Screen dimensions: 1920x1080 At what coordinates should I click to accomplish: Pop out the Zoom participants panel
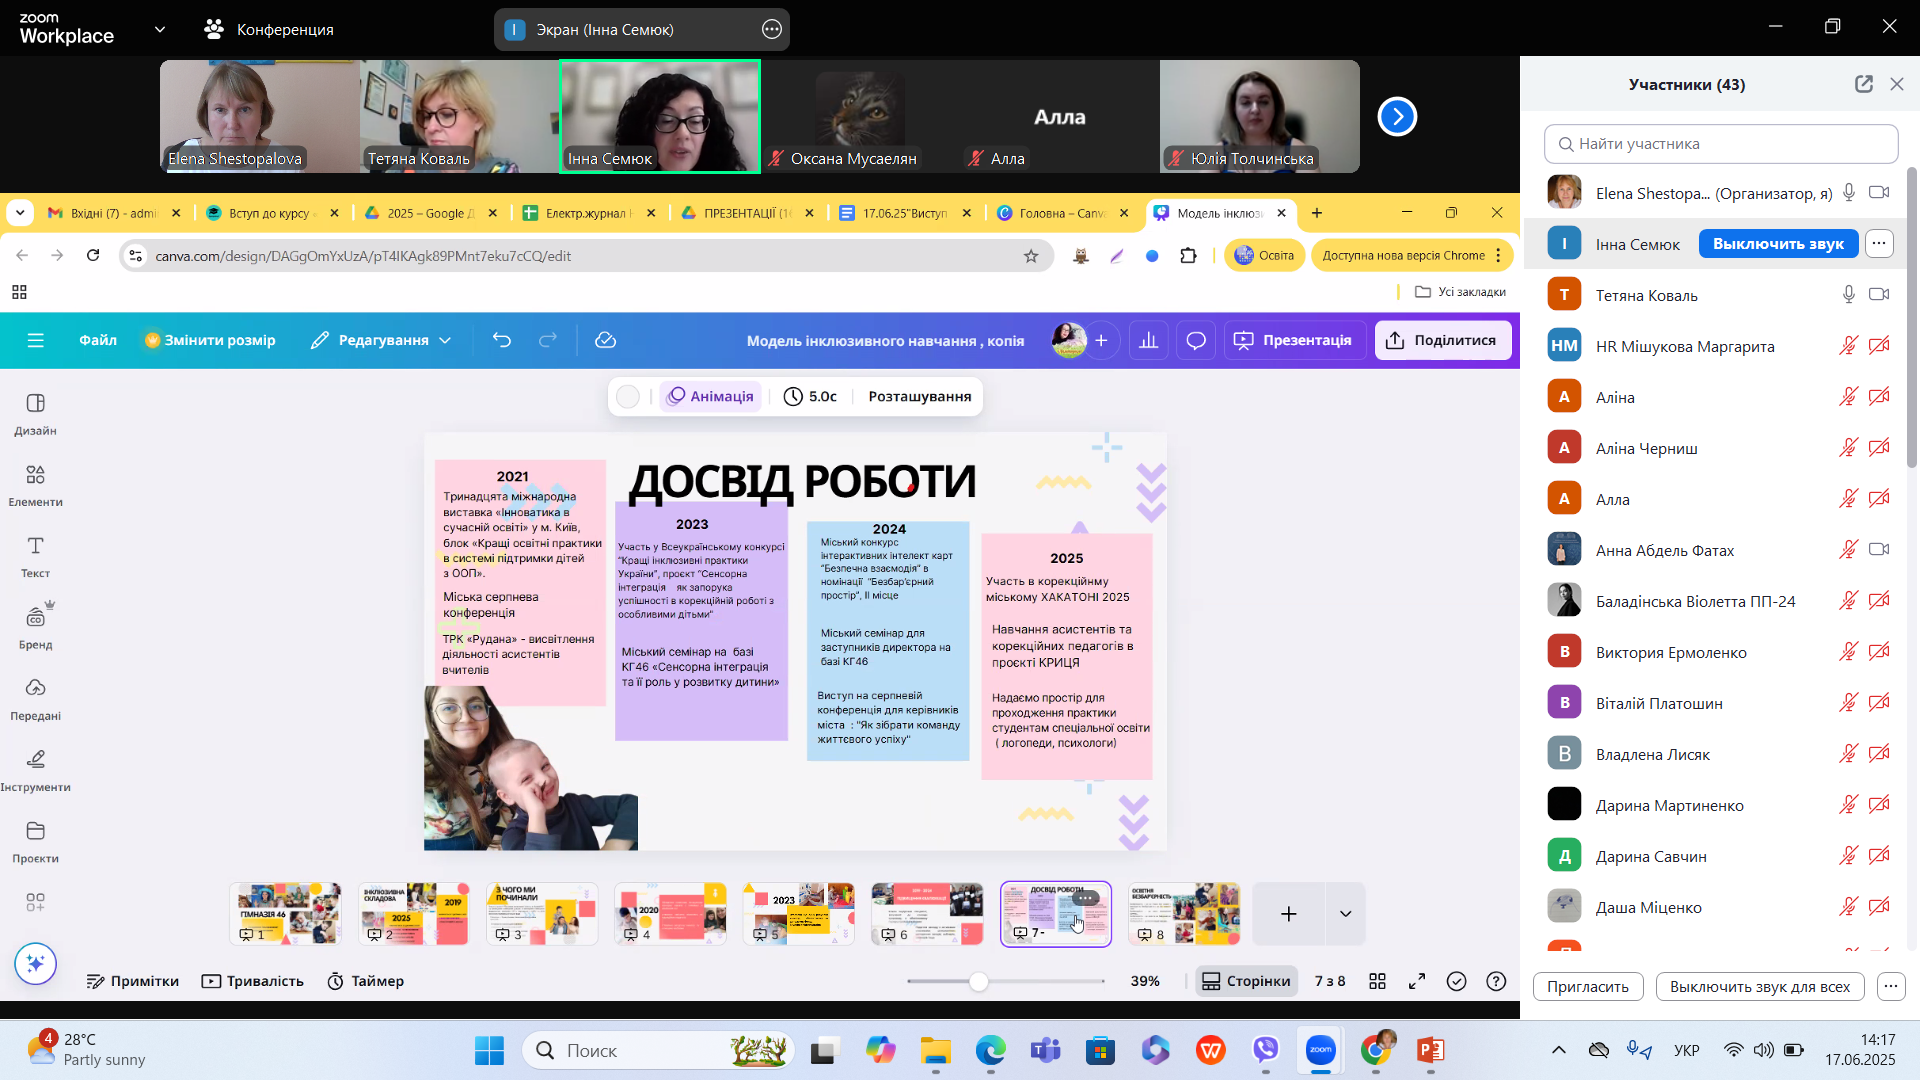pyautogui.click(x=1863, y=84)
